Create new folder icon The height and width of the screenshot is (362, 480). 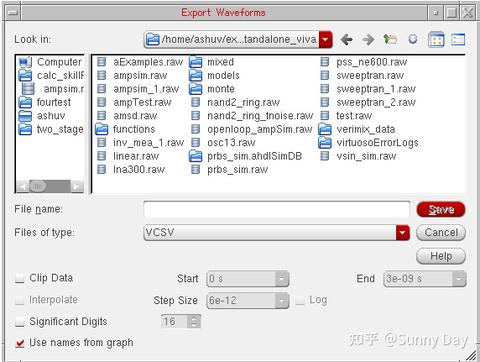pos(413,39)
